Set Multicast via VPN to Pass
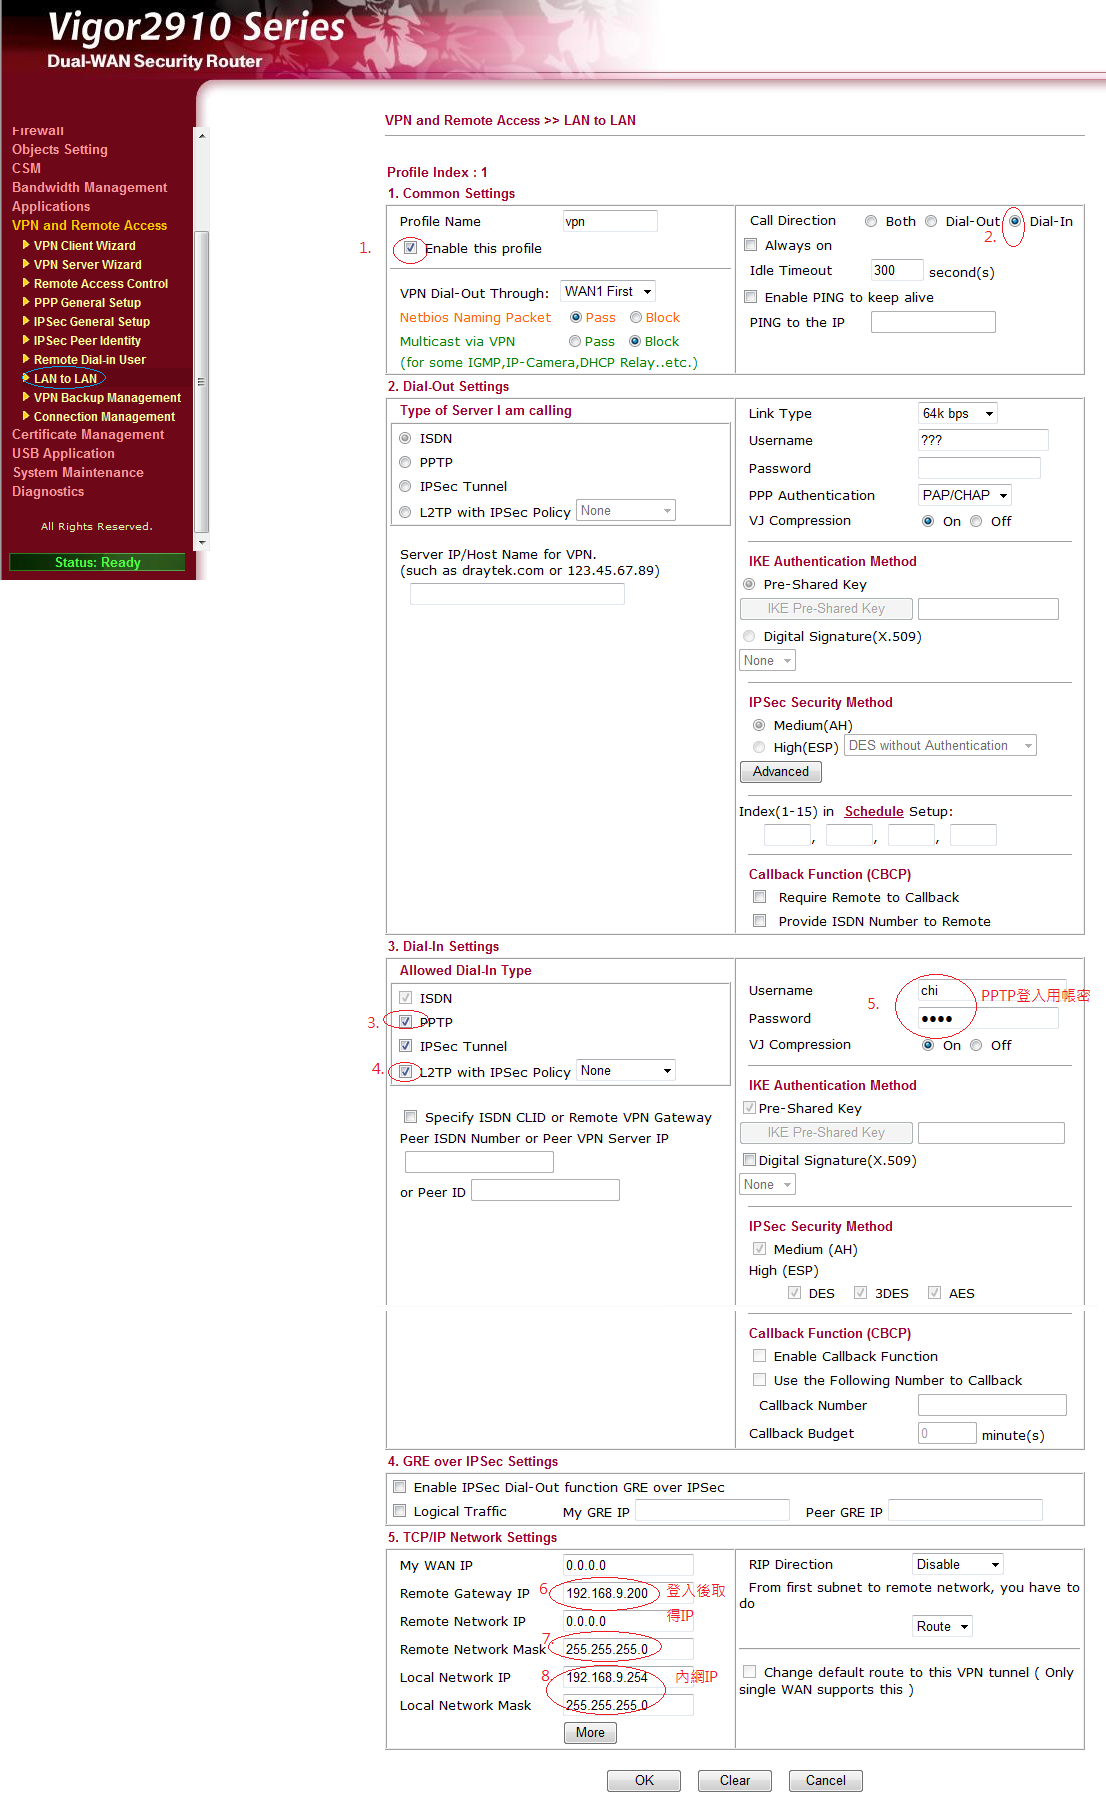This screenshot has width=1106, height=1807. 575,342
